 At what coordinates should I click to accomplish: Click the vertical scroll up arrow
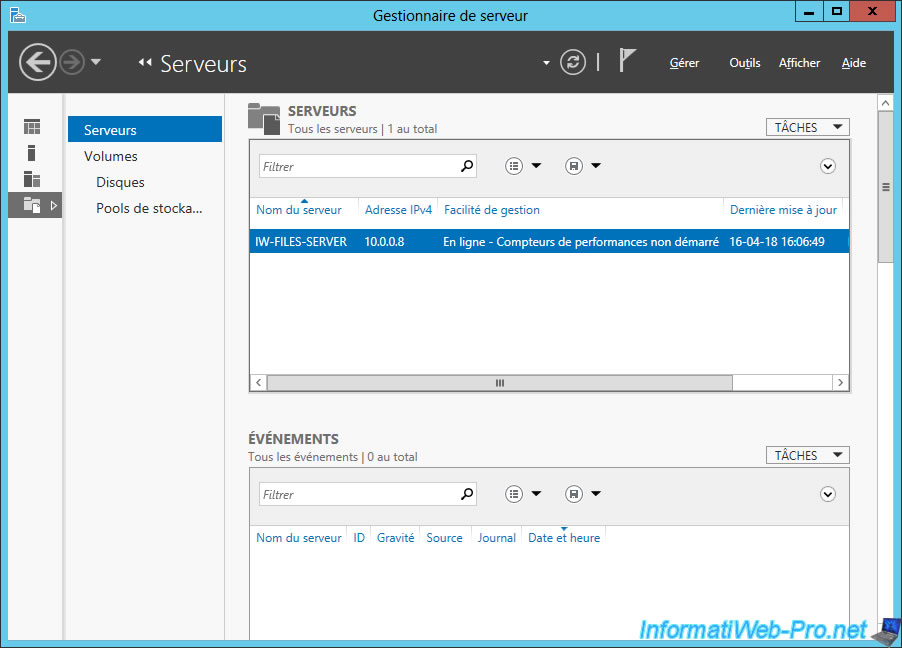[885, 103]
